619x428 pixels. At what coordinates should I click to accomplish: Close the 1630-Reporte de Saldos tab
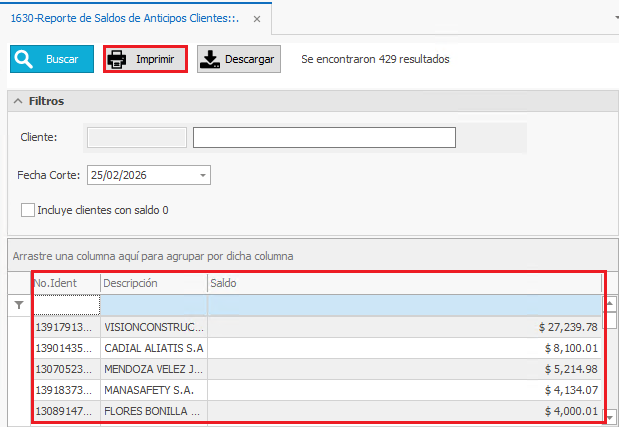coord(257,19)
